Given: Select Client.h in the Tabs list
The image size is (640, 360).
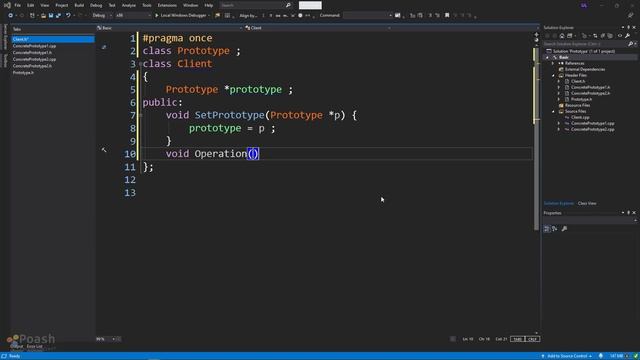Looking at the screenshot, I should [53, 39].
